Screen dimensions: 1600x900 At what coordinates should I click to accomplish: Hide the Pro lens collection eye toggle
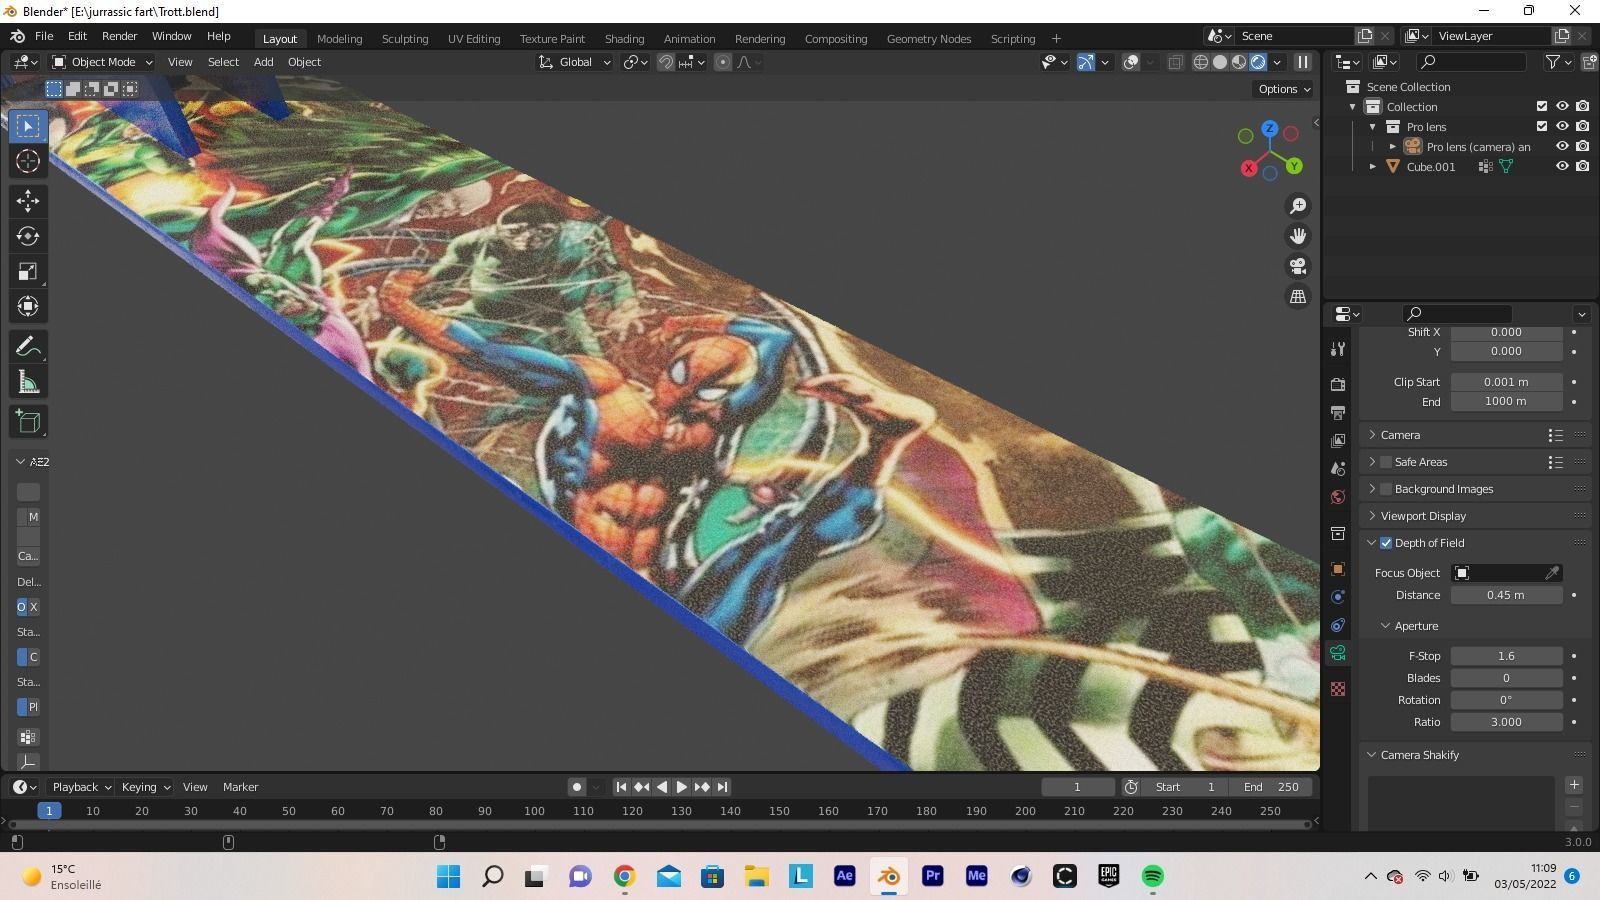coord(1562,127)
